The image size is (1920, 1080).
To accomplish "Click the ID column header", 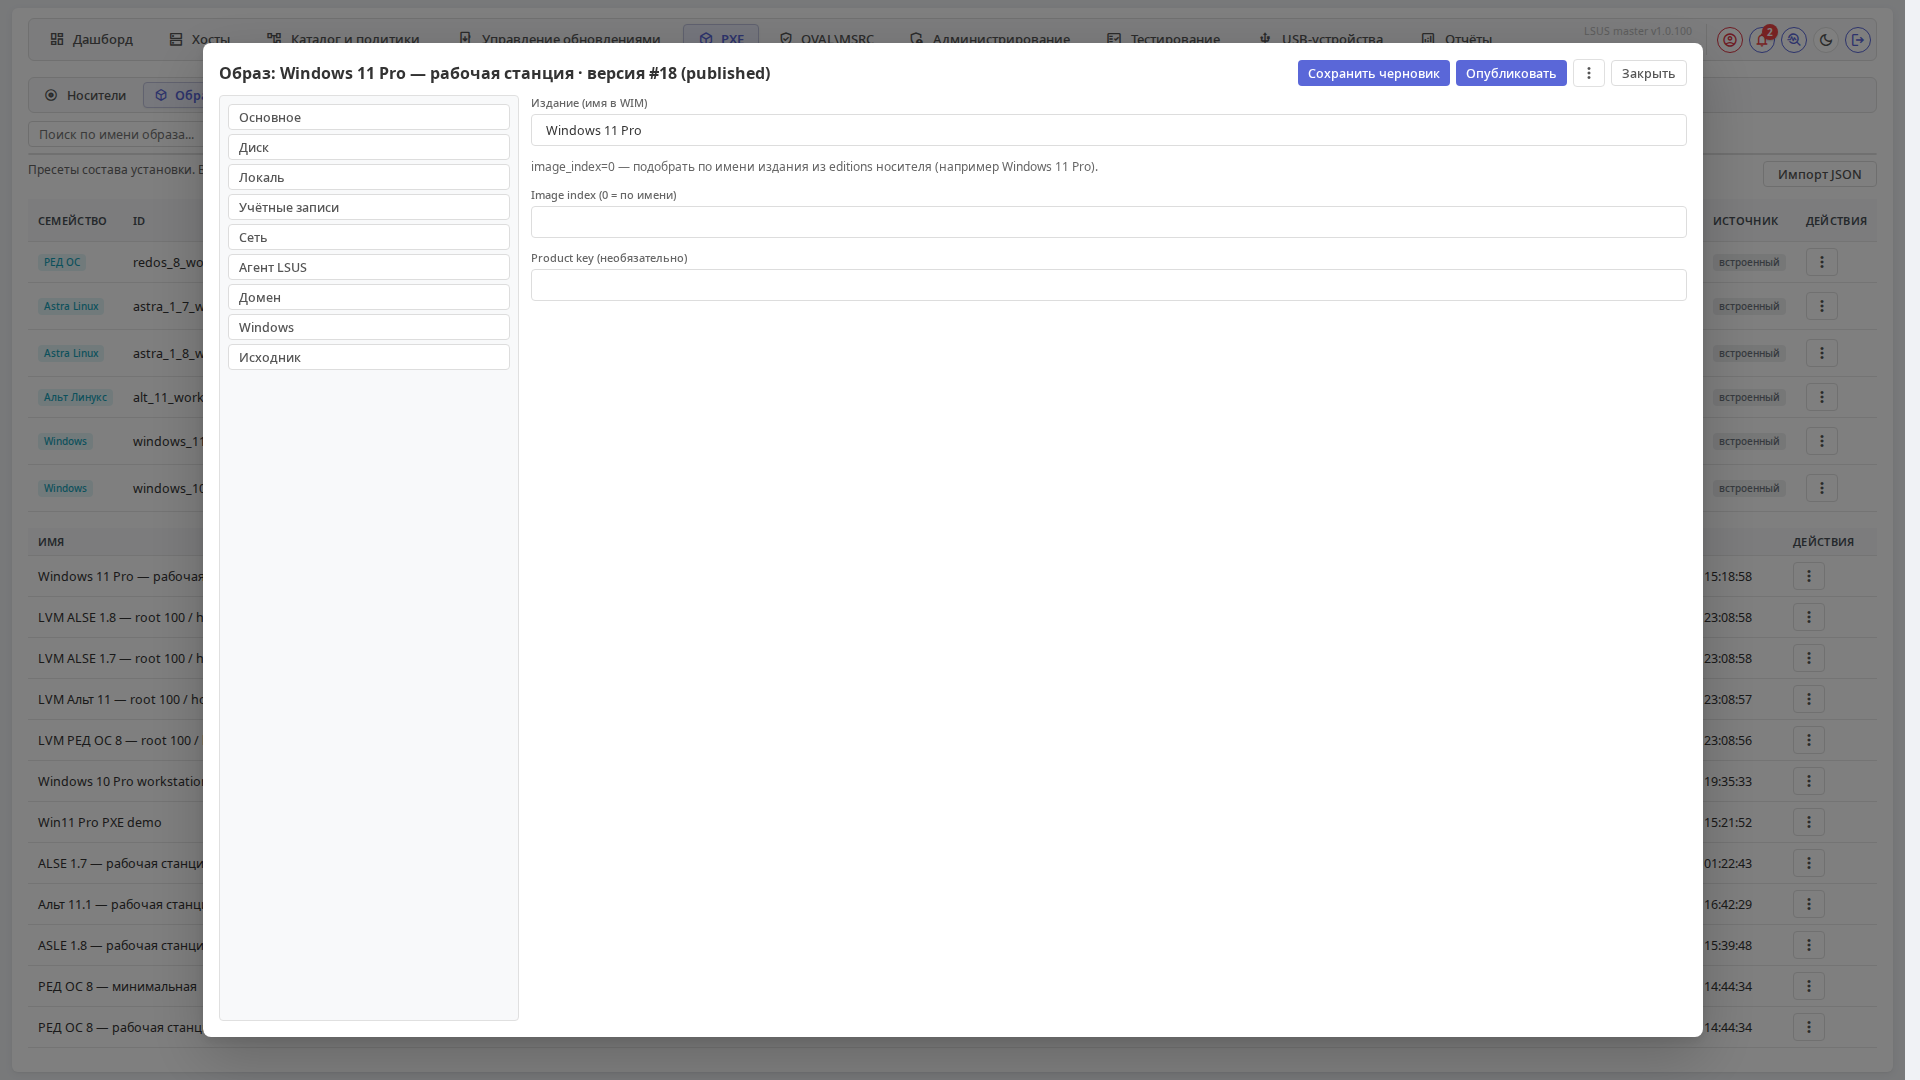I will [139, 221].
